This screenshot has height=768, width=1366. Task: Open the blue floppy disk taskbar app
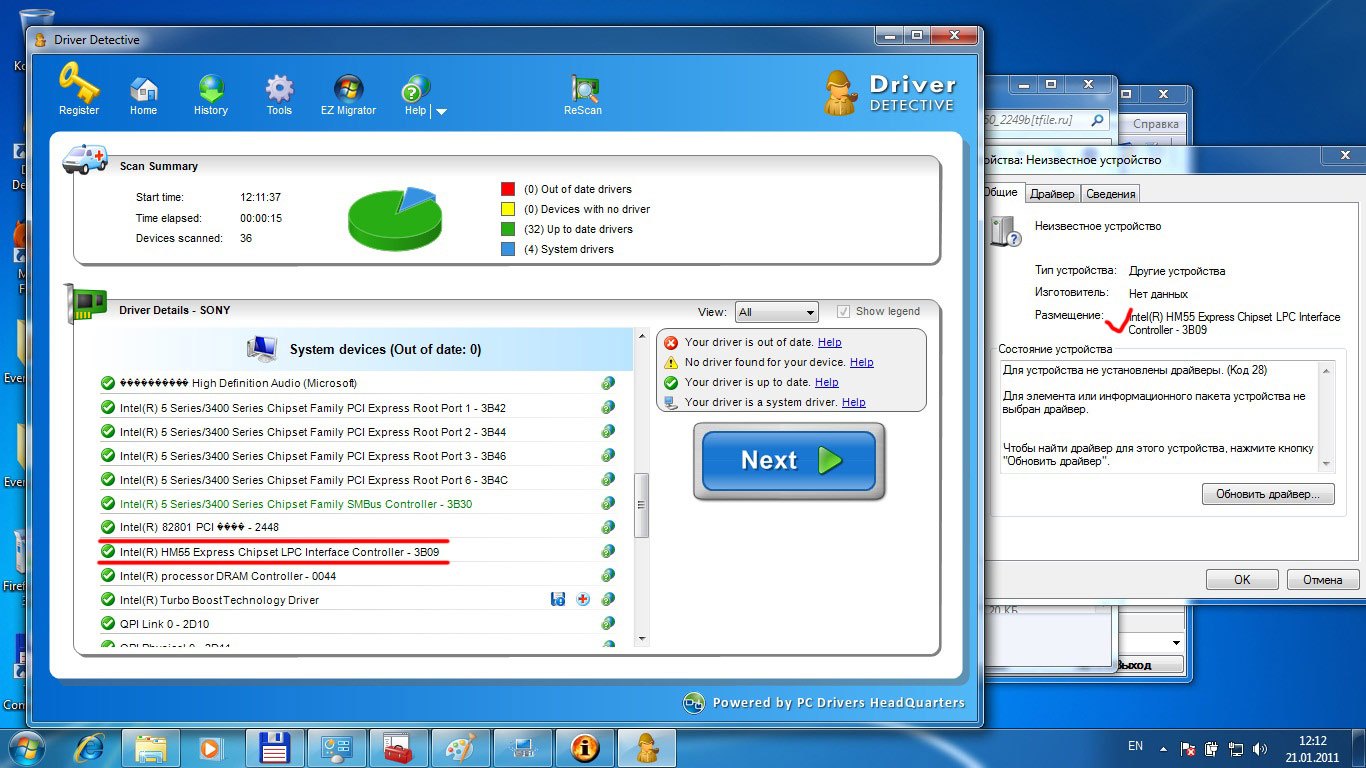274,747
